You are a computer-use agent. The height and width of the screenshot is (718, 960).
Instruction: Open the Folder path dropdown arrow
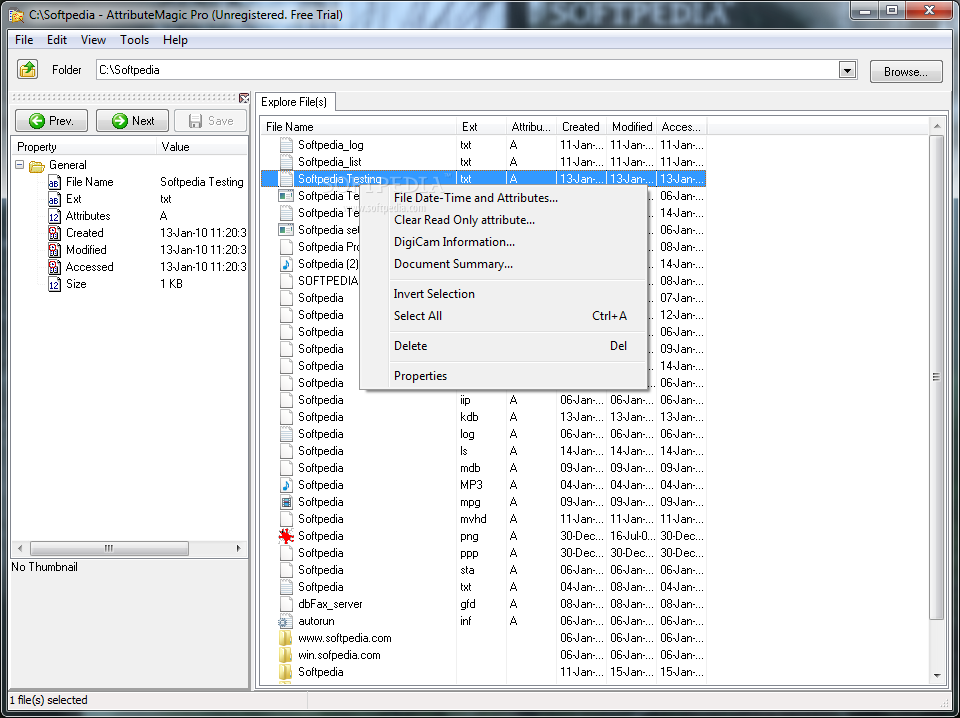click(847, 70)
